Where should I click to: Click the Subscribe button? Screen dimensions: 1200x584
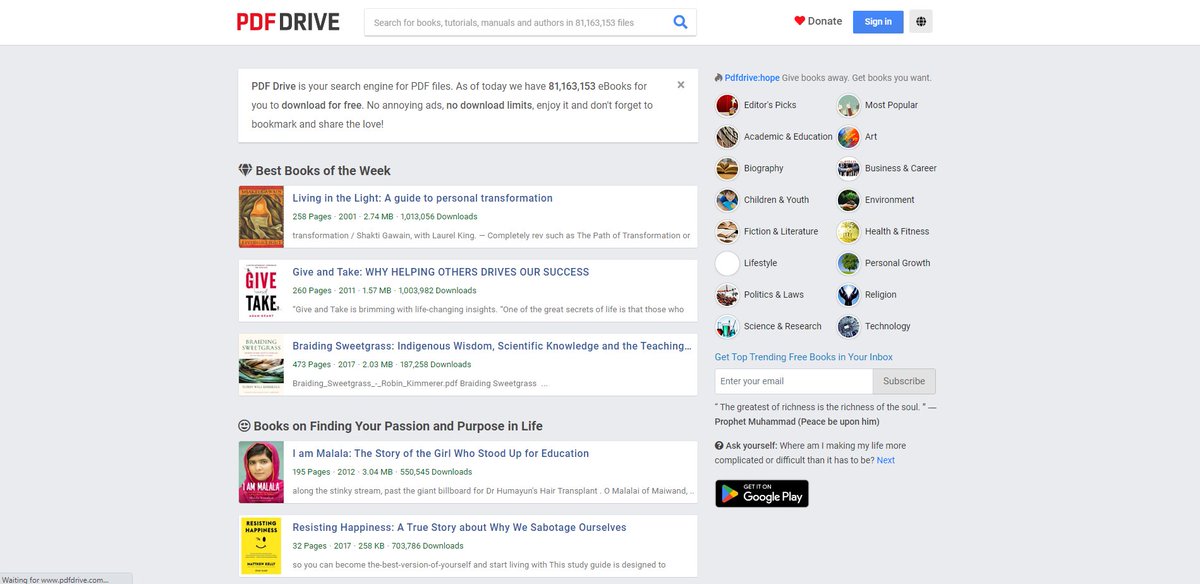904,381
